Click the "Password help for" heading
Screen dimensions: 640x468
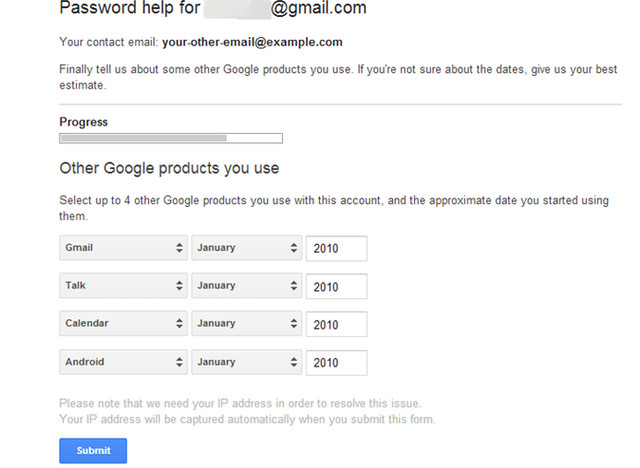click(130, 9)
